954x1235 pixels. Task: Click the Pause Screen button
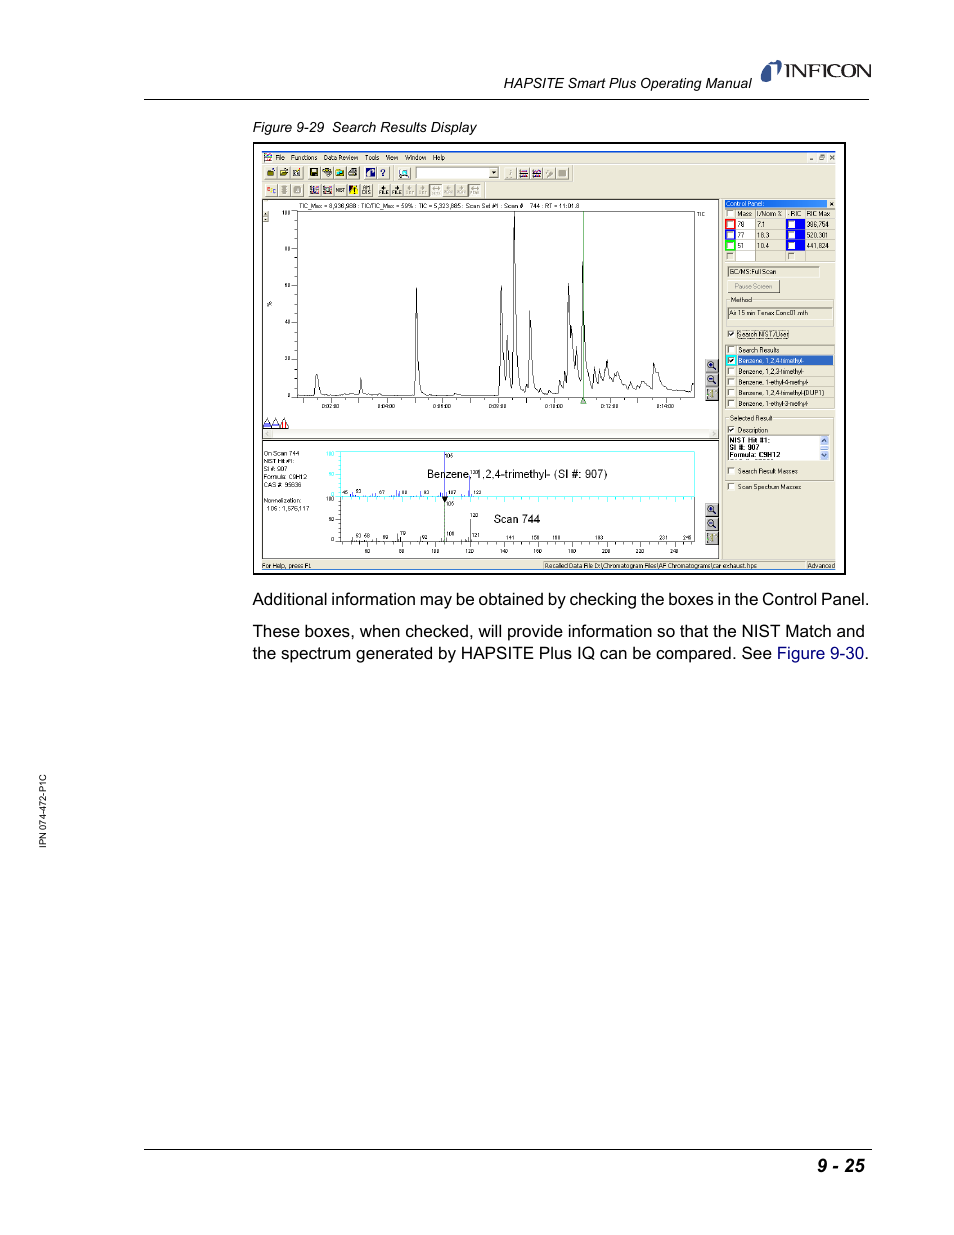(x=753, y=286)
